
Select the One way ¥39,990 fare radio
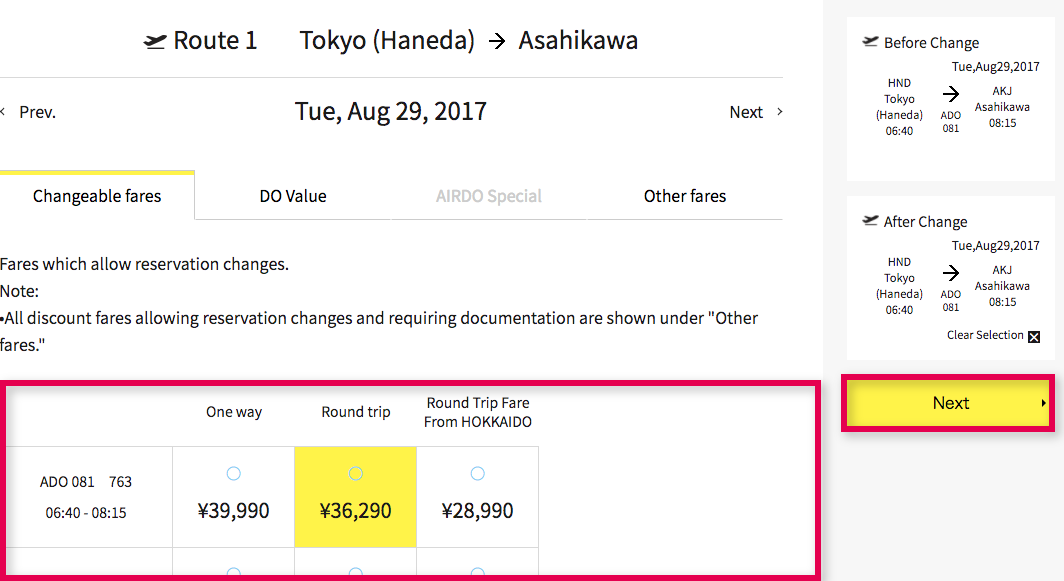tap(233, 473)
